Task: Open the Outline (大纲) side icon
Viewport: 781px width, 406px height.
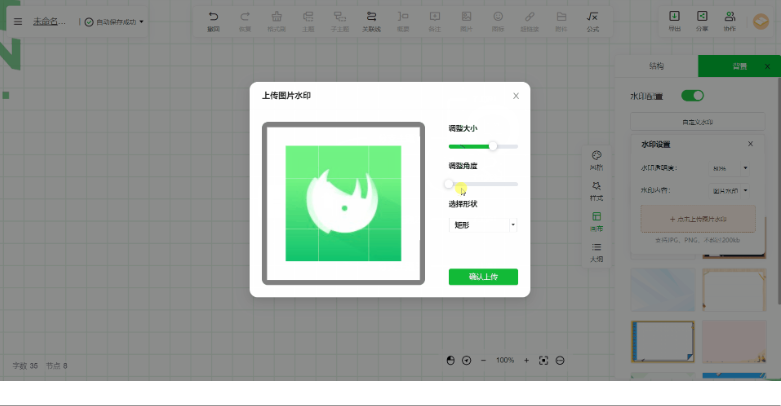Action: coord(596,252)
